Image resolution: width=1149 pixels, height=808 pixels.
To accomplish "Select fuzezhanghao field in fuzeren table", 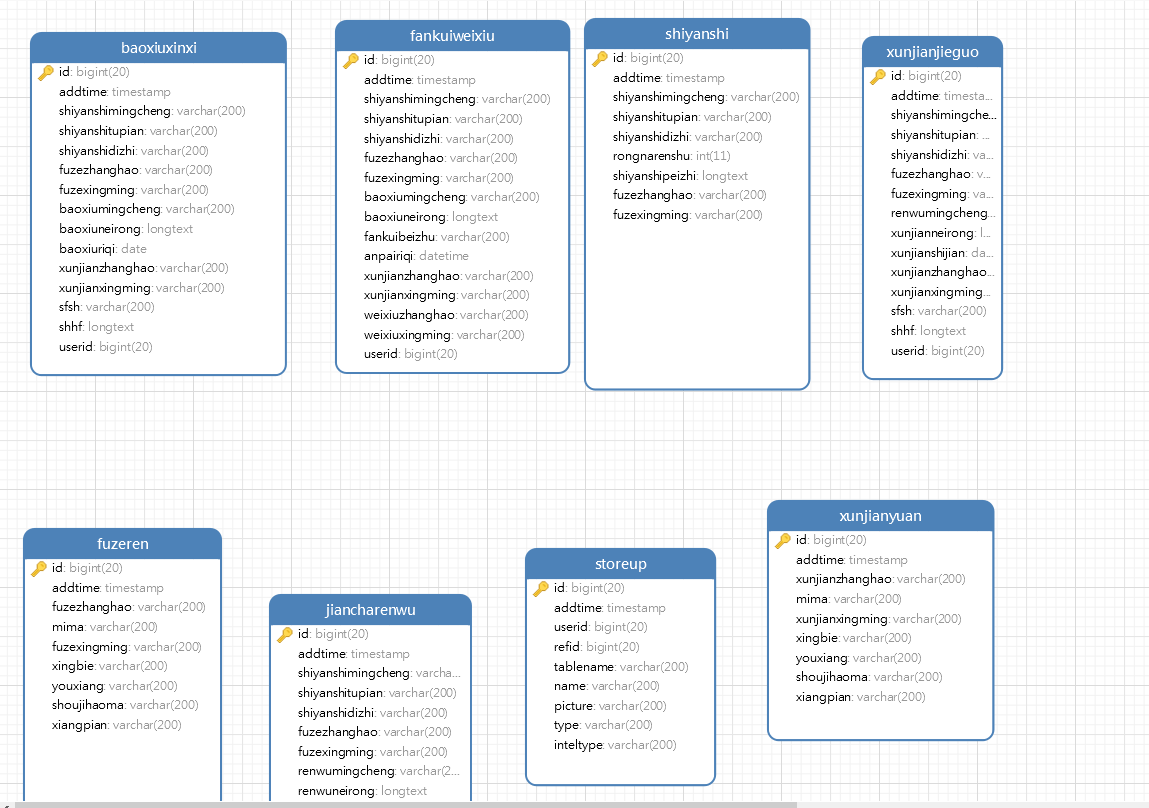I will [x=128, y=607].
